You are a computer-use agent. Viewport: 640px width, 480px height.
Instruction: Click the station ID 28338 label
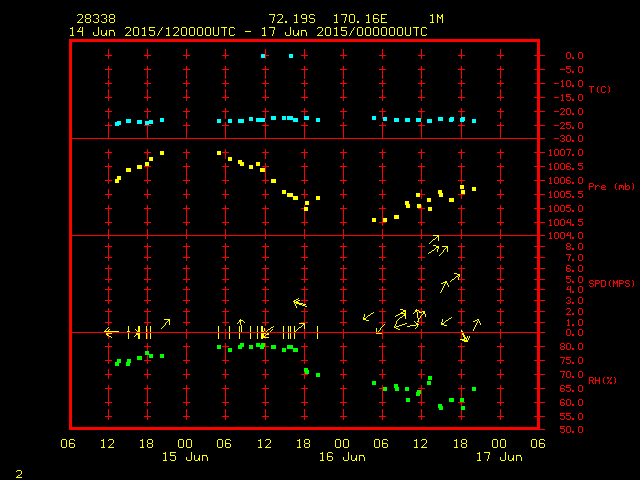click(95, 19)
